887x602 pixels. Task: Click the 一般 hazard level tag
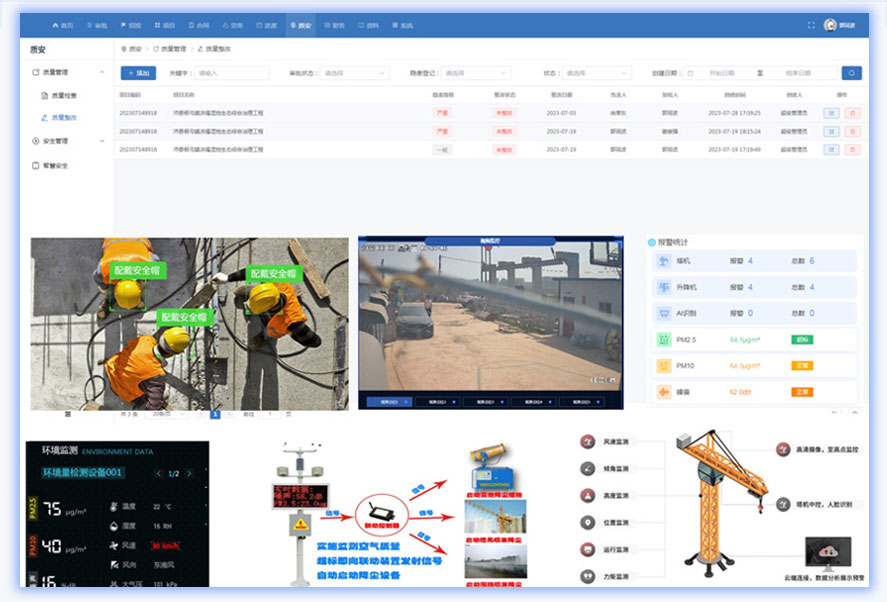point(442,150)
